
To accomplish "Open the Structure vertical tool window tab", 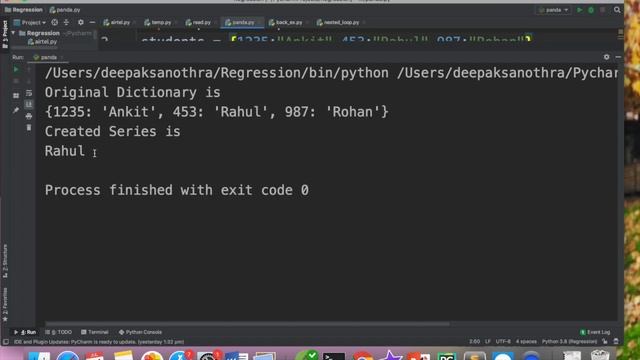I will (5, 261).
